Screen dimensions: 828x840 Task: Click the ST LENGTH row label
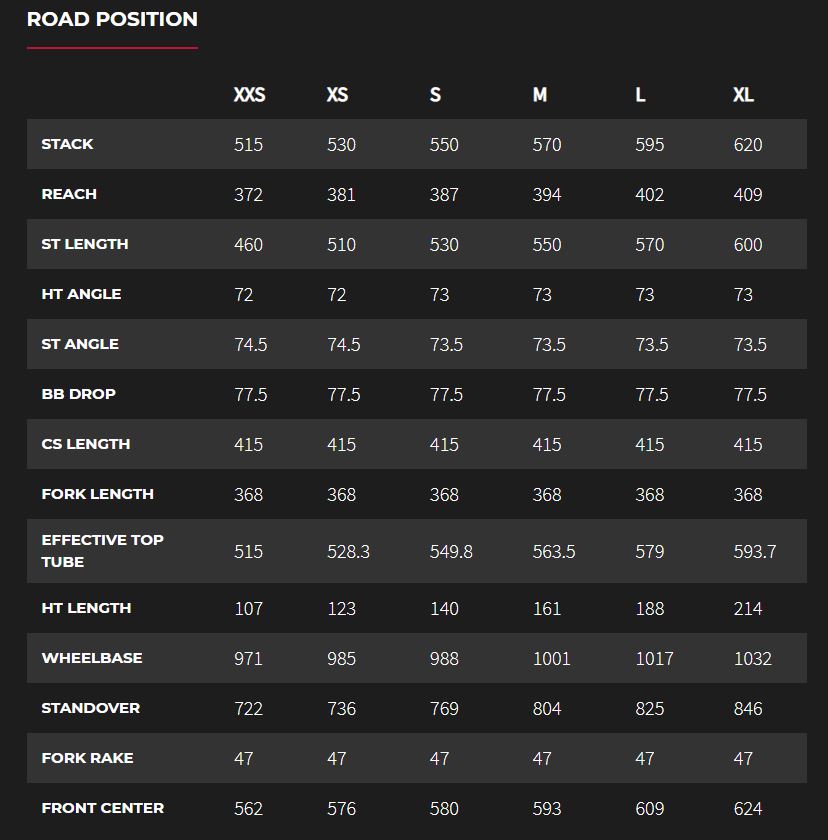tap(85, 244)
